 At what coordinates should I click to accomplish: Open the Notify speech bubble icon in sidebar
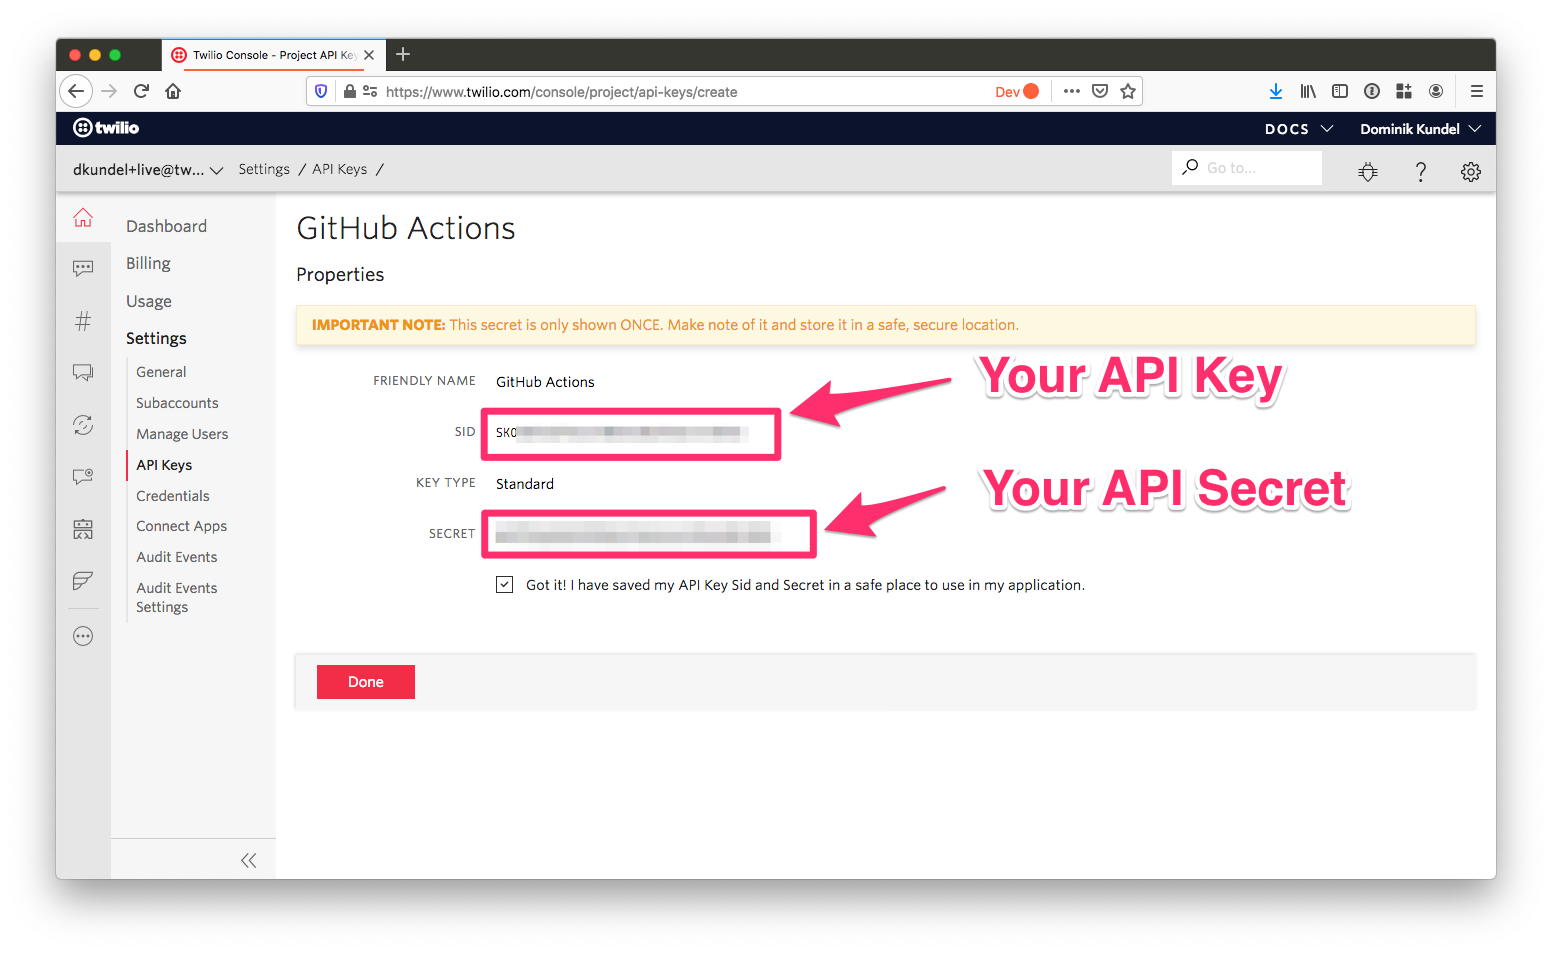(x=83, y=477)
